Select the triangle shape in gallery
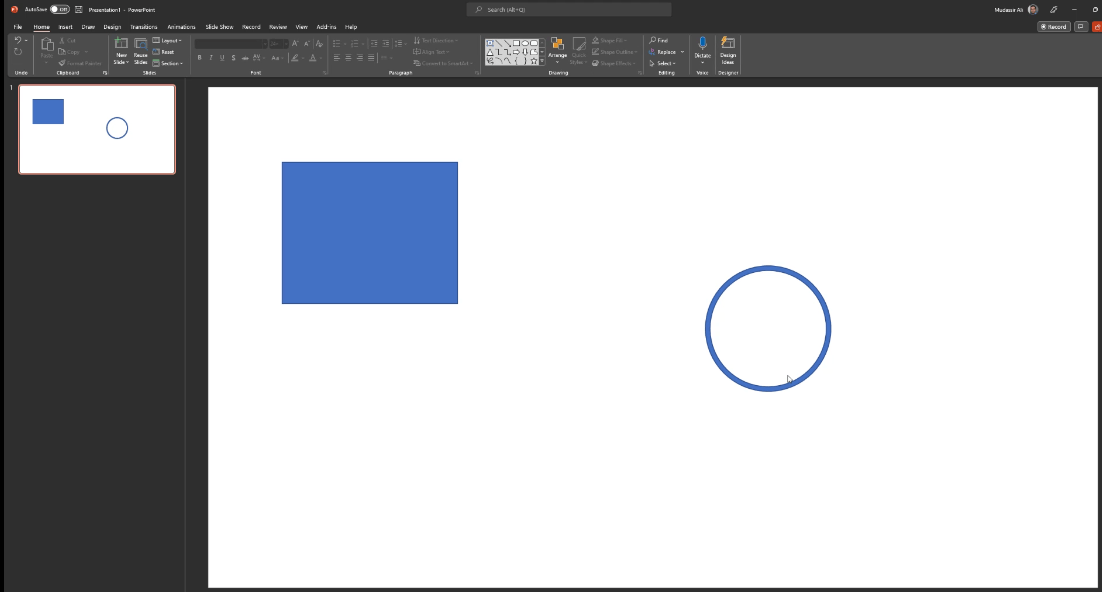Screen dimensions: 1102x592 (x=490, y=52)
